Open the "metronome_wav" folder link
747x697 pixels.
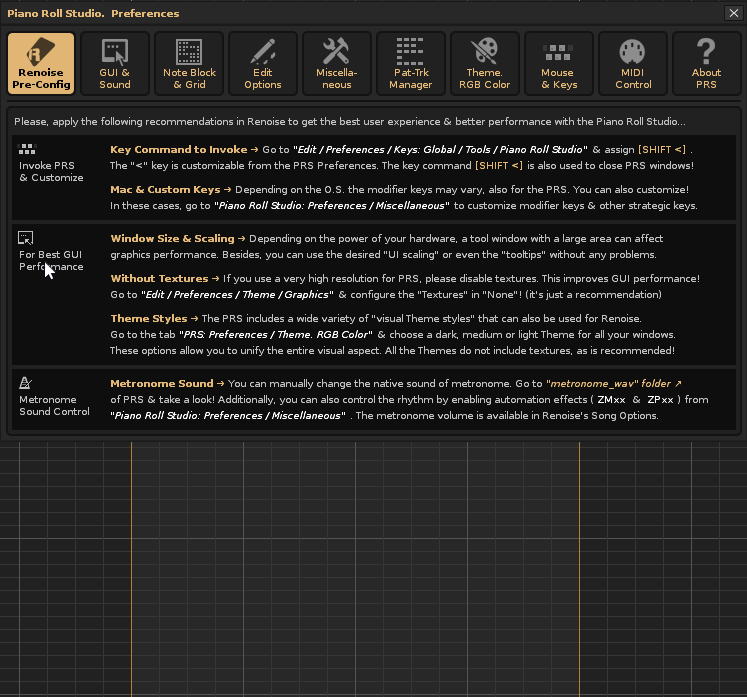click(614, 384)
